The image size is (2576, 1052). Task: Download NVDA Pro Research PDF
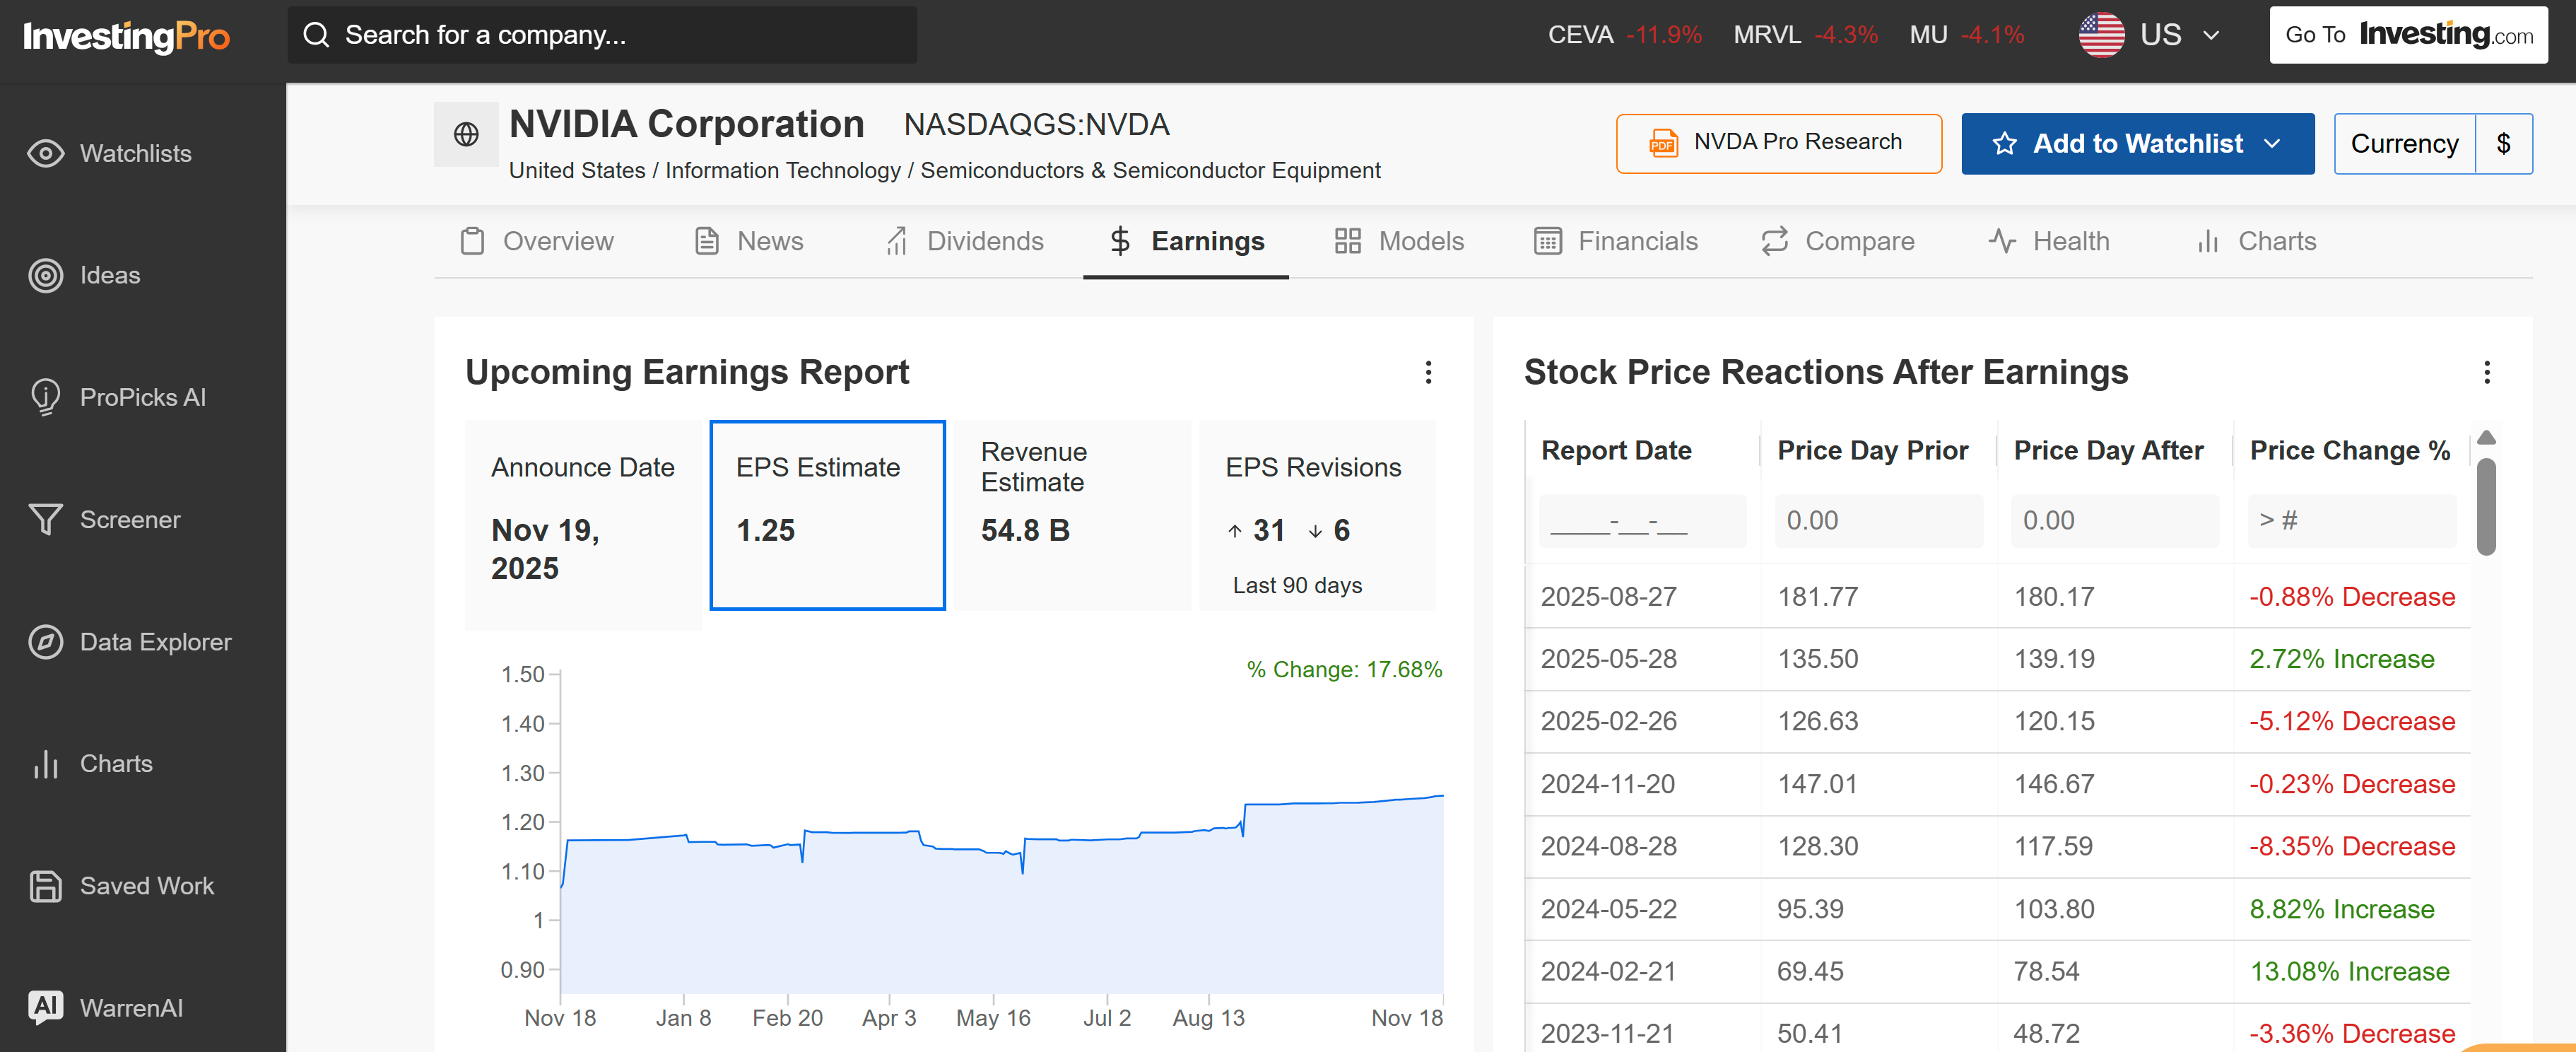click(x=1779, y=142)
